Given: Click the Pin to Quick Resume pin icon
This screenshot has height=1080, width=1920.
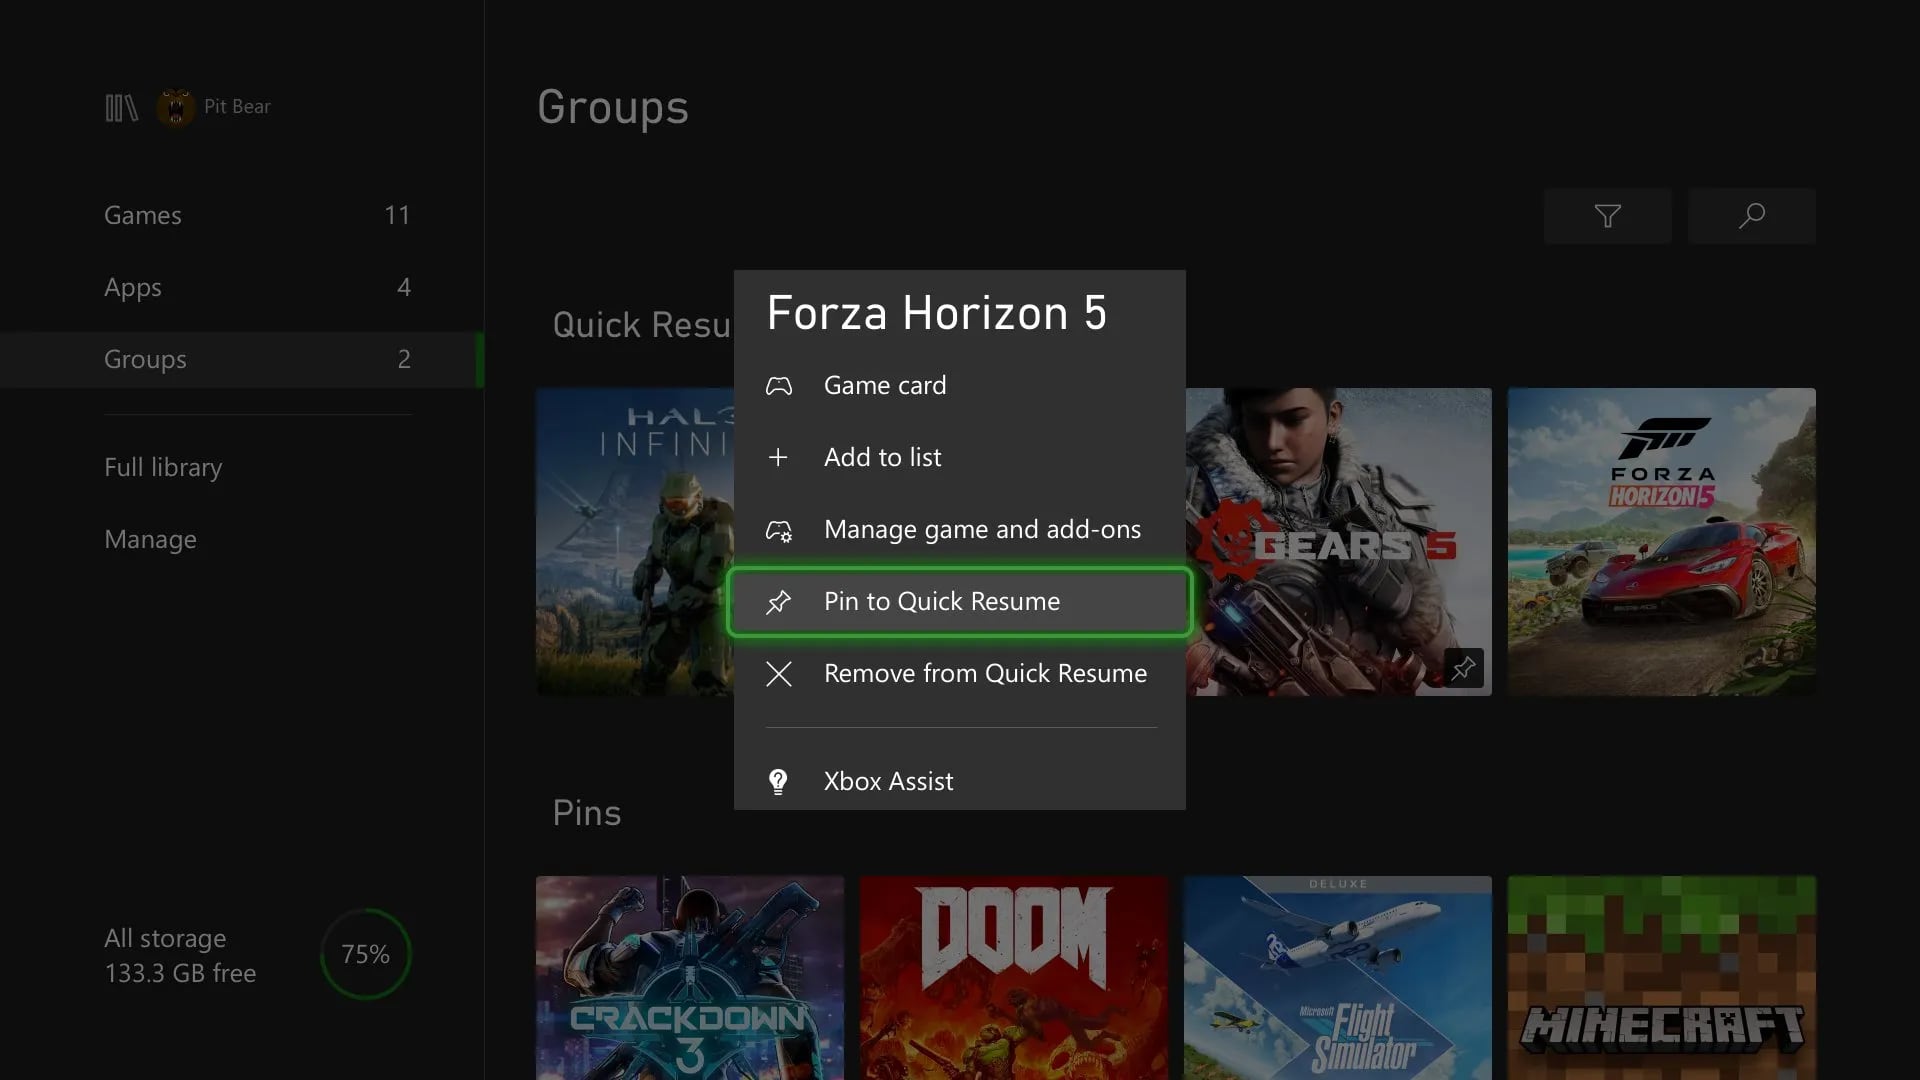Looking at the screenshot, I should tap(780, 601).
